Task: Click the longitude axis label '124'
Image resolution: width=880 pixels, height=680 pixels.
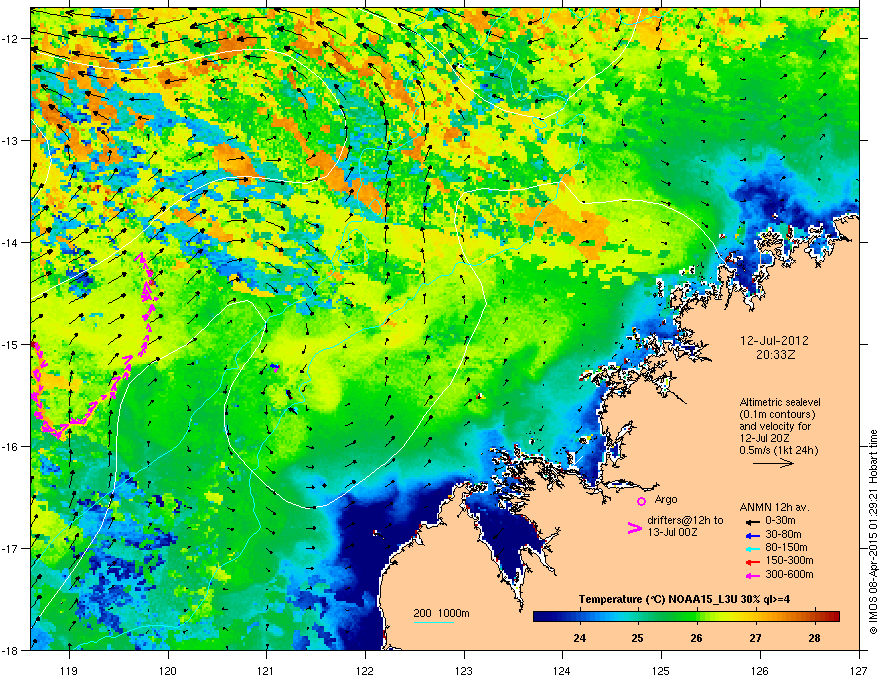Action: coord(562,670)
